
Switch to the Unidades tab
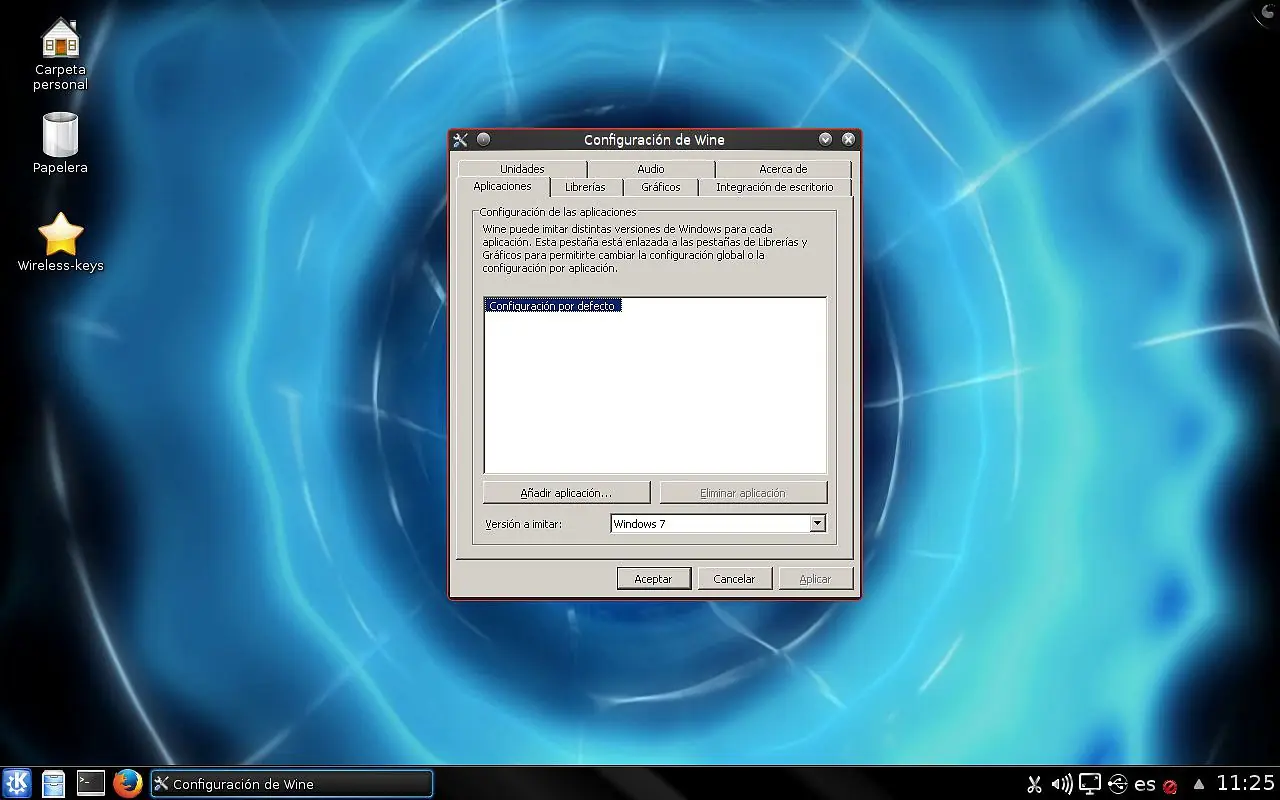[522, 169]
